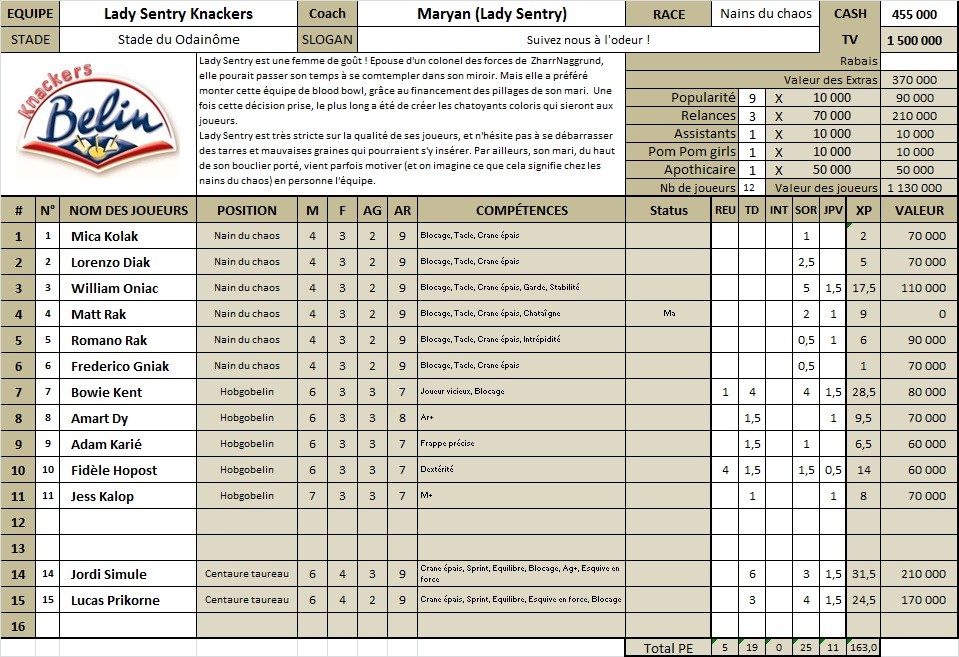
Task: Click Lucas Prikorne's AG value 2
Action: click(x=372, y=600)
